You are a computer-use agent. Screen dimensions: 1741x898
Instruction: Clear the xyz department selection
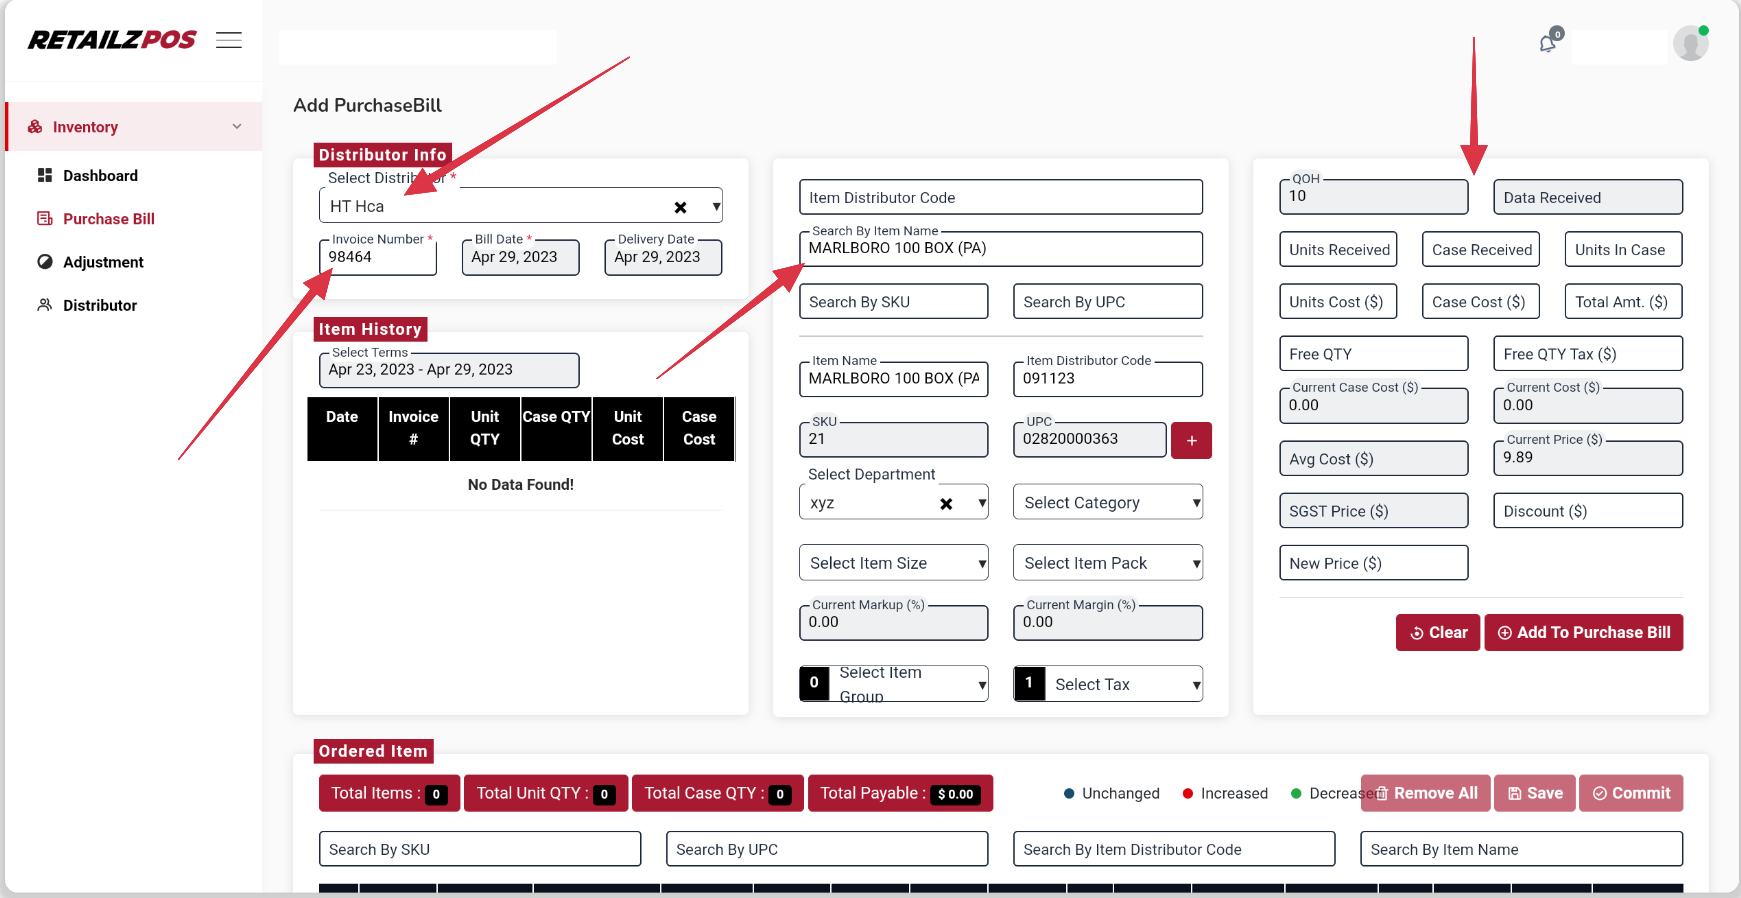tap(946, 504)
